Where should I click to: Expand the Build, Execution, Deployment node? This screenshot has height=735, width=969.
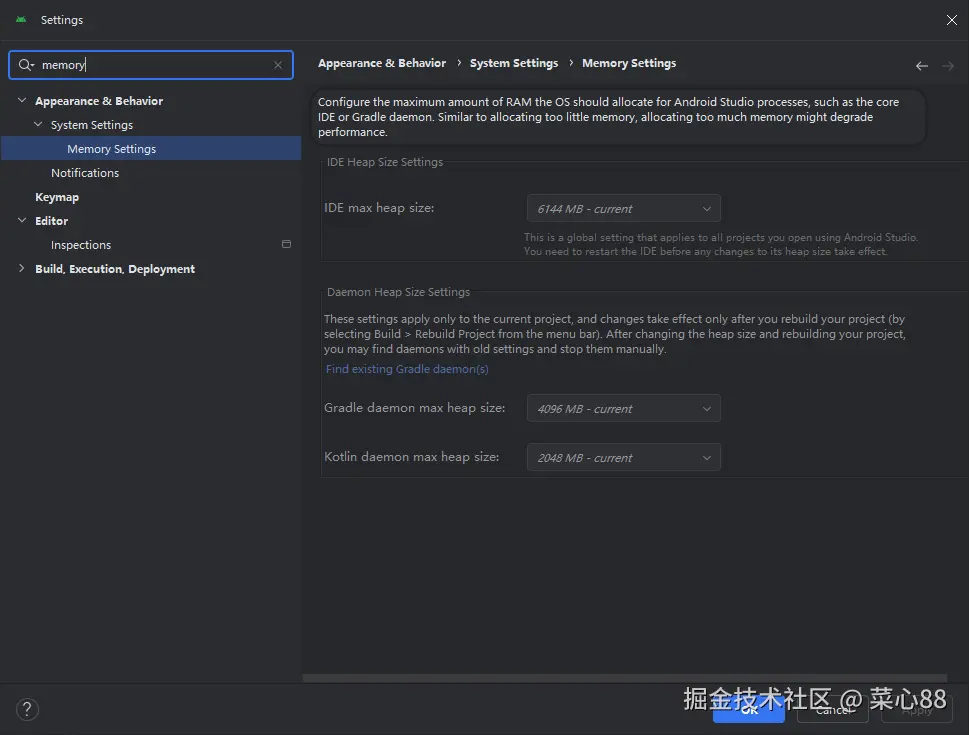pos(22,268)
